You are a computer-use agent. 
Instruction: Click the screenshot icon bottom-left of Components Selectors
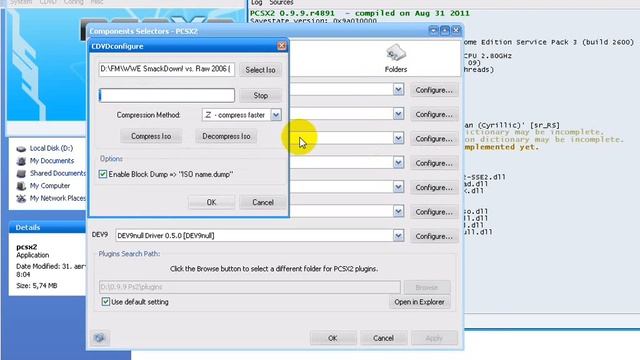pos(100,338)
